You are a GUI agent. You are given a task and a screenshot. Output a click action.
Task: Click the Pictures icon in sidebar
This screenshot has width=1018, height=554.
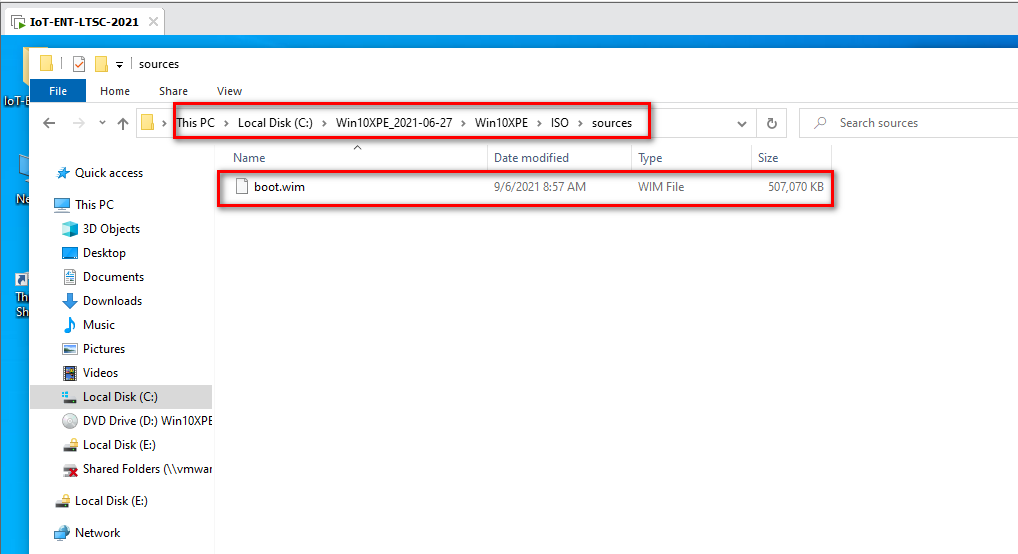[x=69, y=349]
